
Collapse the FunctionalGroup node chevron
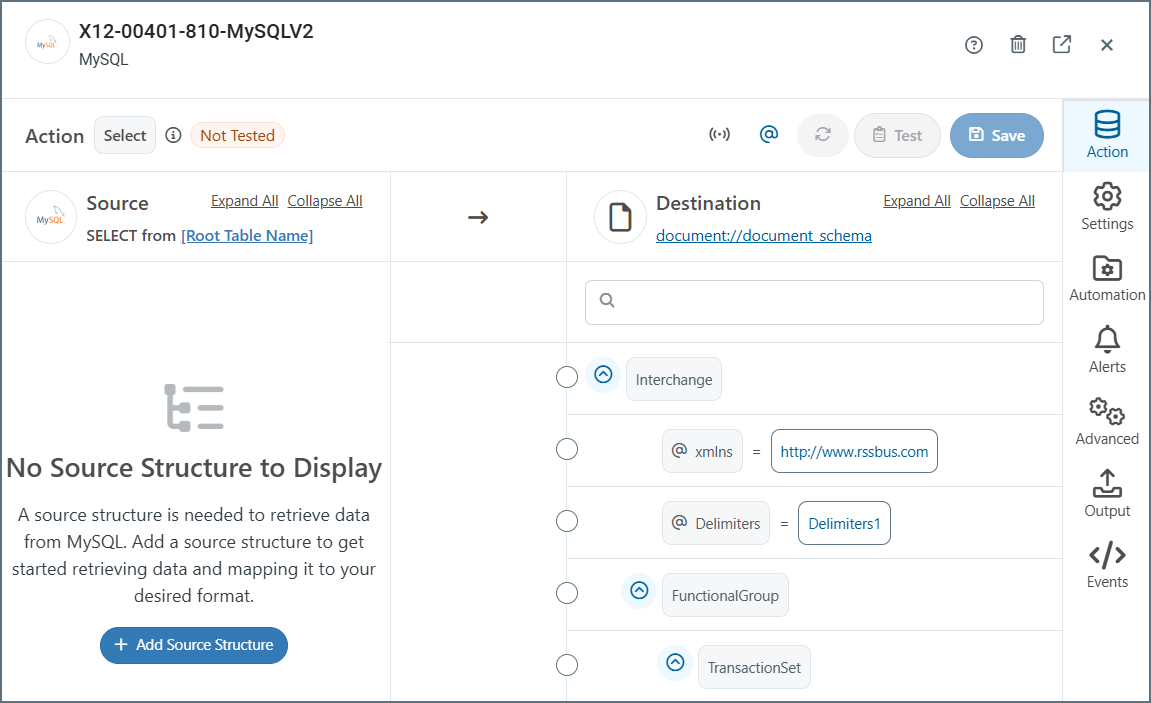[639, 590]
